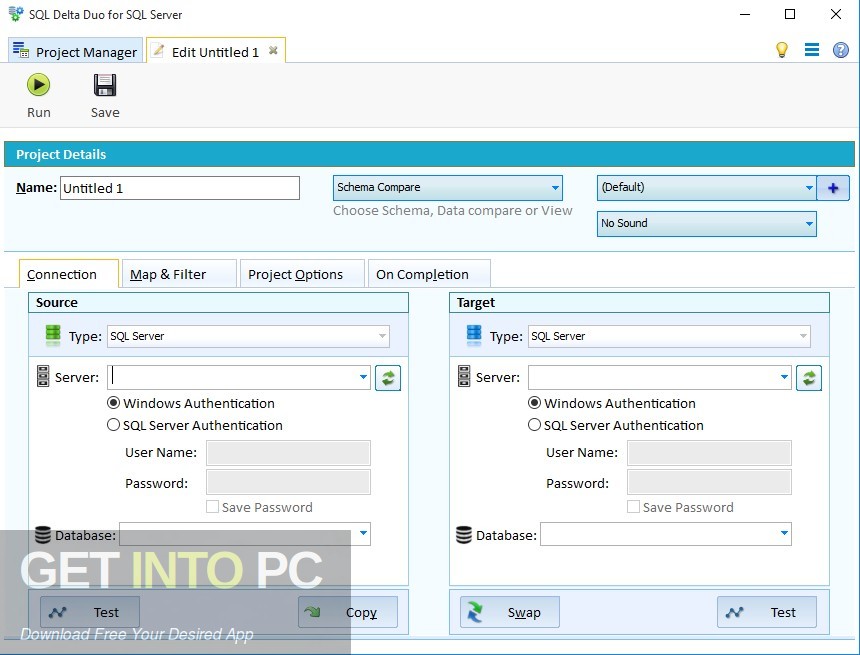The height and width of the screenshot is (655, 860).
Task: Refresh the Source server list
Action: click(388, 378)
